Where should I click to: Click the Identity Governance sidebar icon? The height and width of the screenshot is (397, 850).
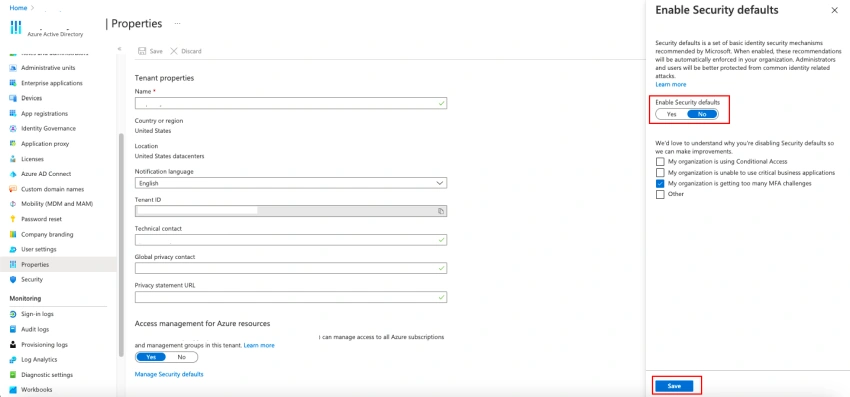pyautogui.click(x=13, y=129)
